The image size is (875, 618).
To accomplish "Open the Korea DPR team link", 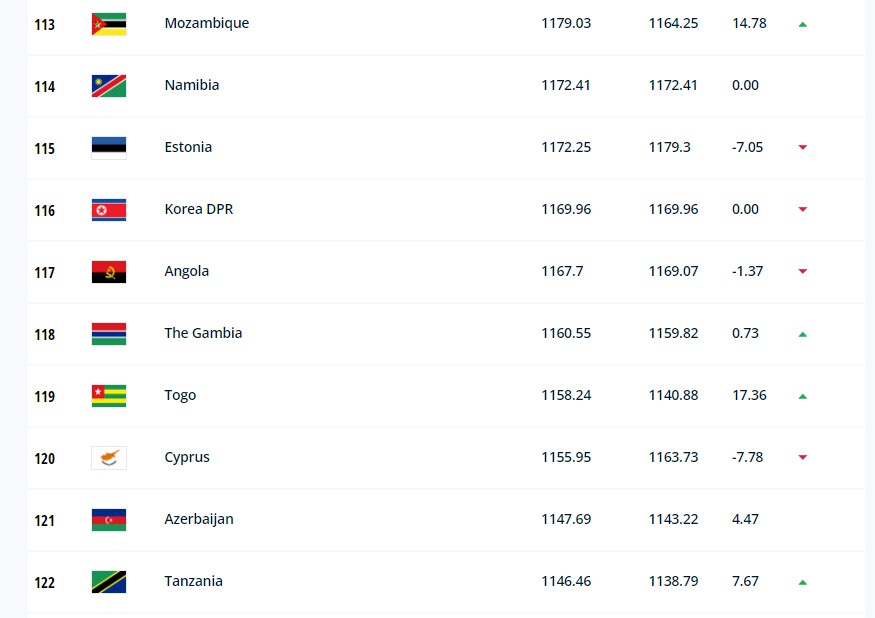I will click(199, 209).
